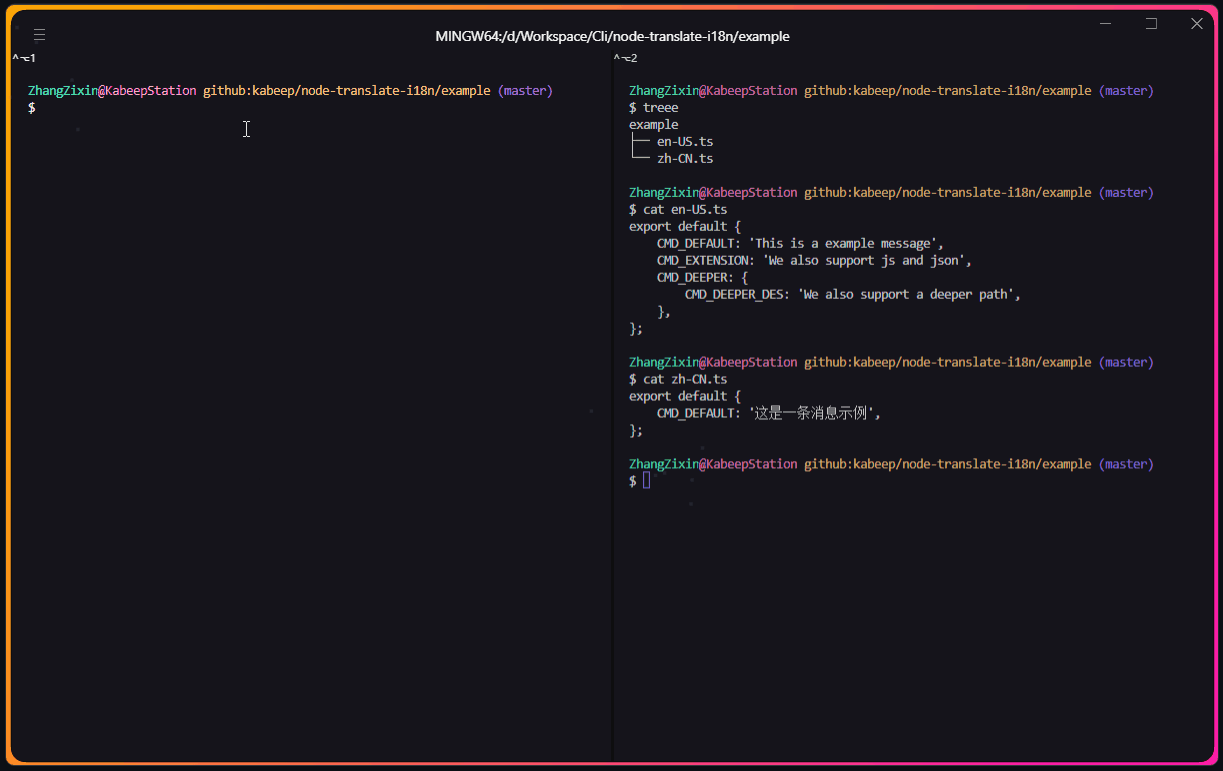This screenshot has width=1223, height=771.
Task: Switch to the ^~2 pane tab
Action: point(626,58)
